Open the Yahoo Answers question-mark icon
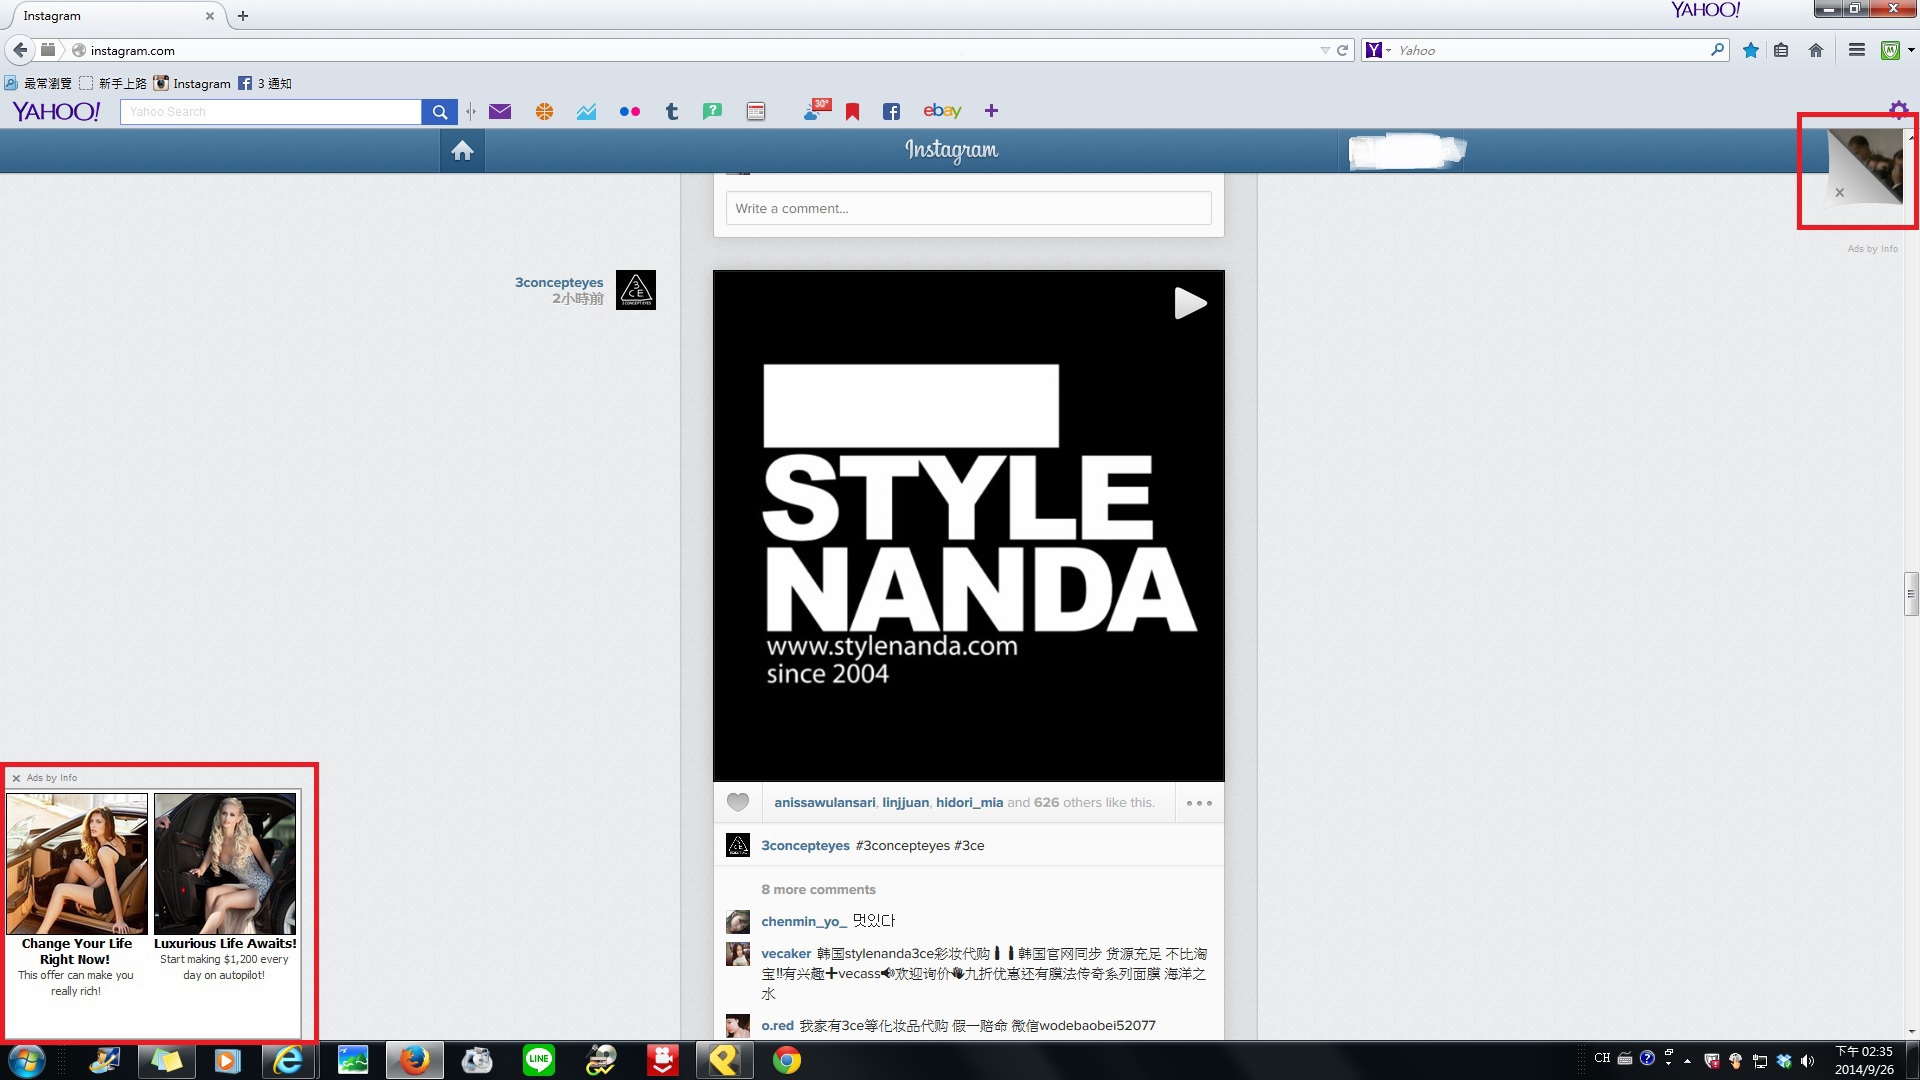Screen dimensions: 1920x1080 coord(712,111)
